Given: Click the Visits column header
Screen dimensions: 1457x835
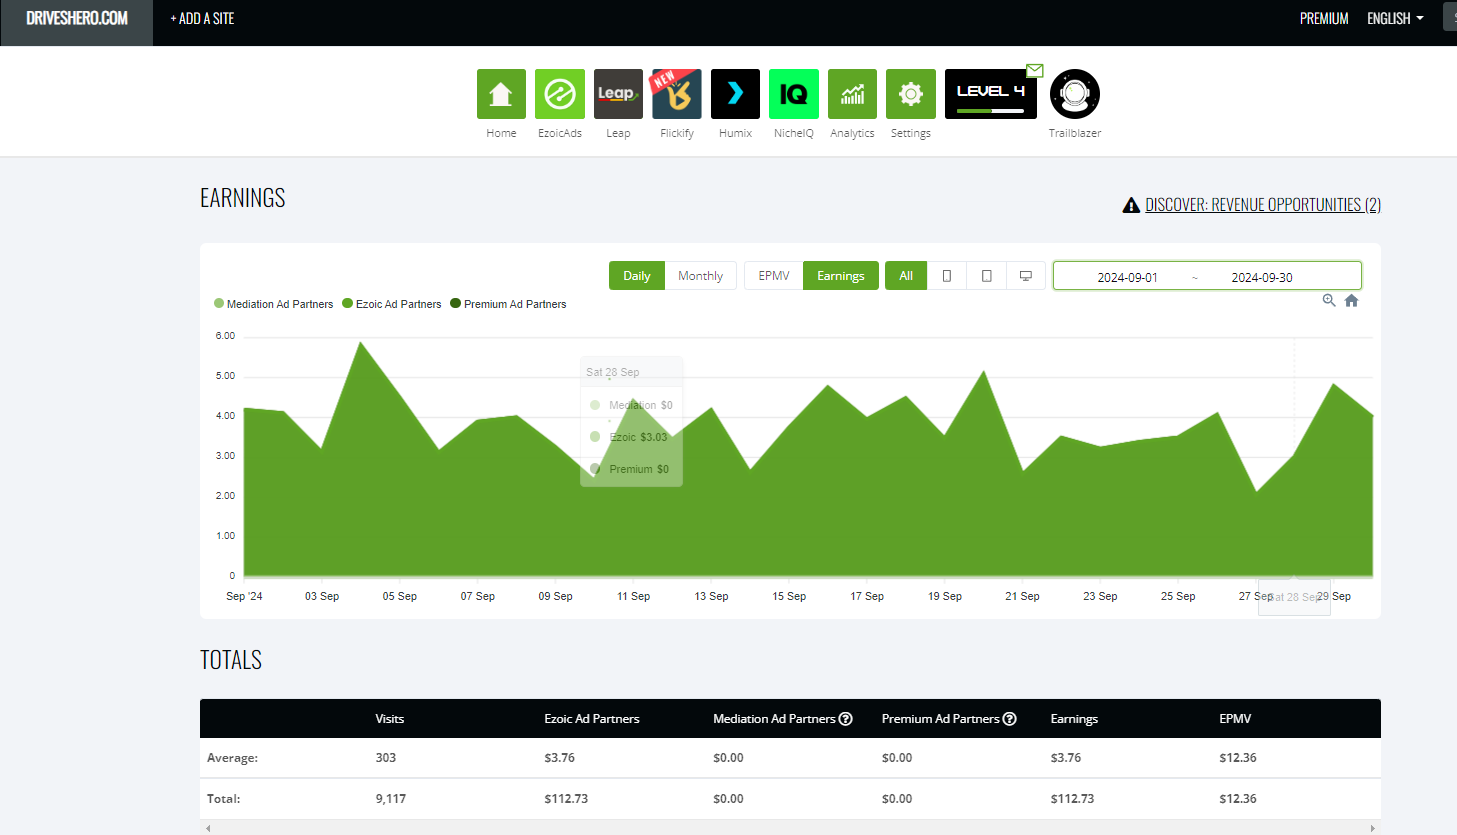Looking at the screenshot, I should (390, 719).
